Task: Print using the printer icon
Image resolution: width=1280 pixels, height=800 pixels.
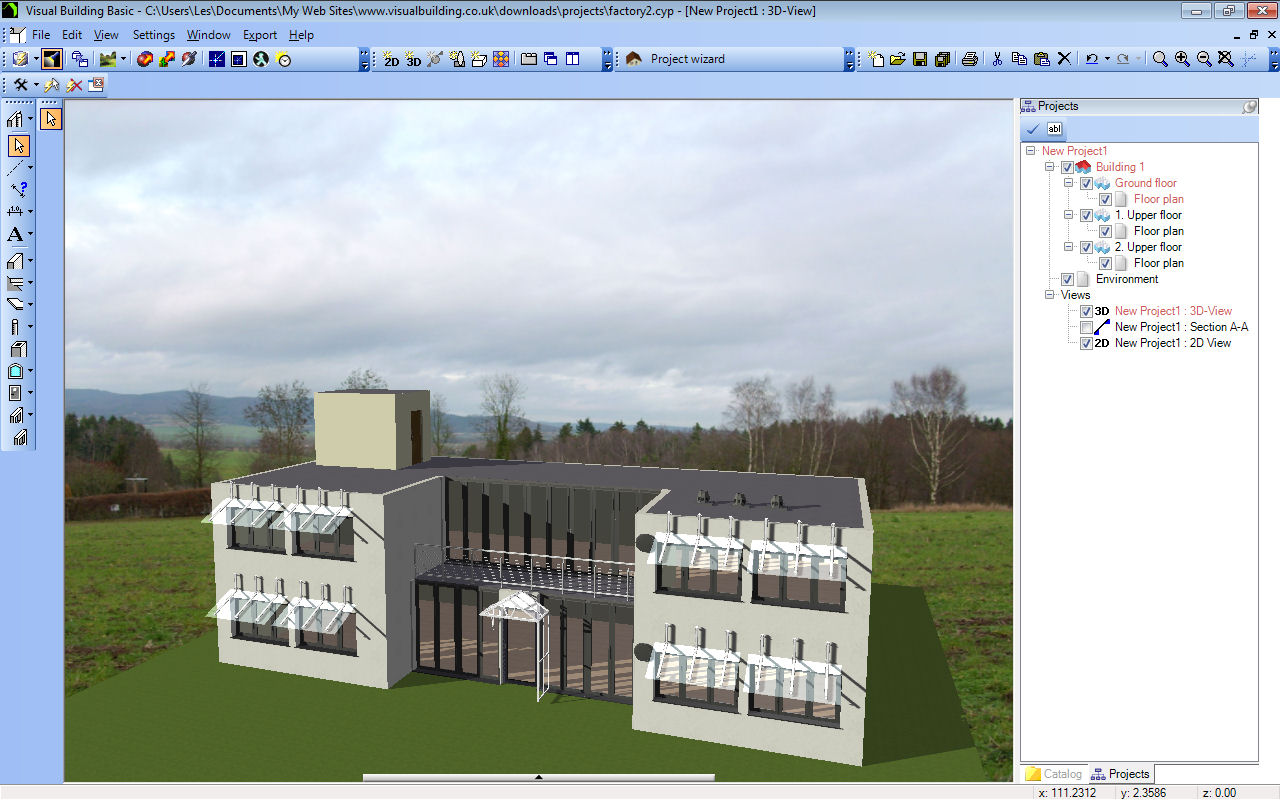Action: (x=969, y=60)
